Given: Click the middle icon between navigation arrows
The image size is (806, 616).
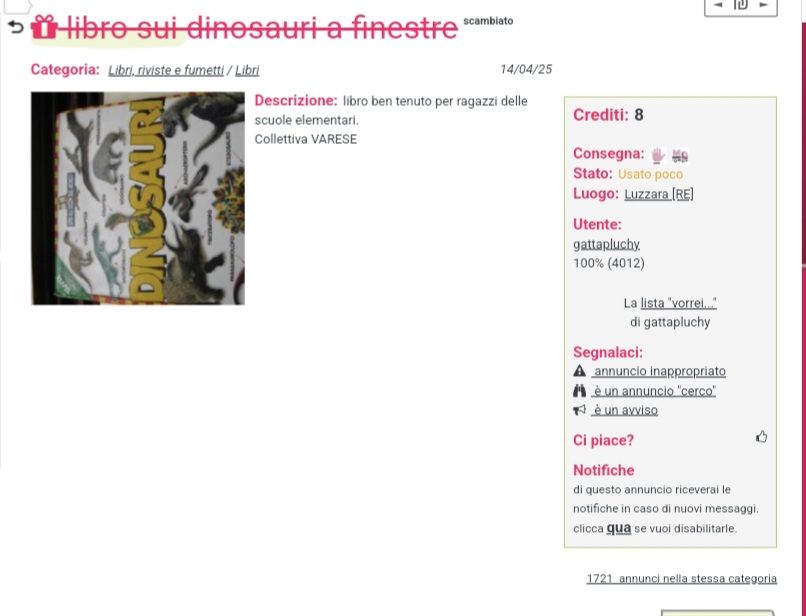Looking at the screenshot, I should click(x=741, y=5).
